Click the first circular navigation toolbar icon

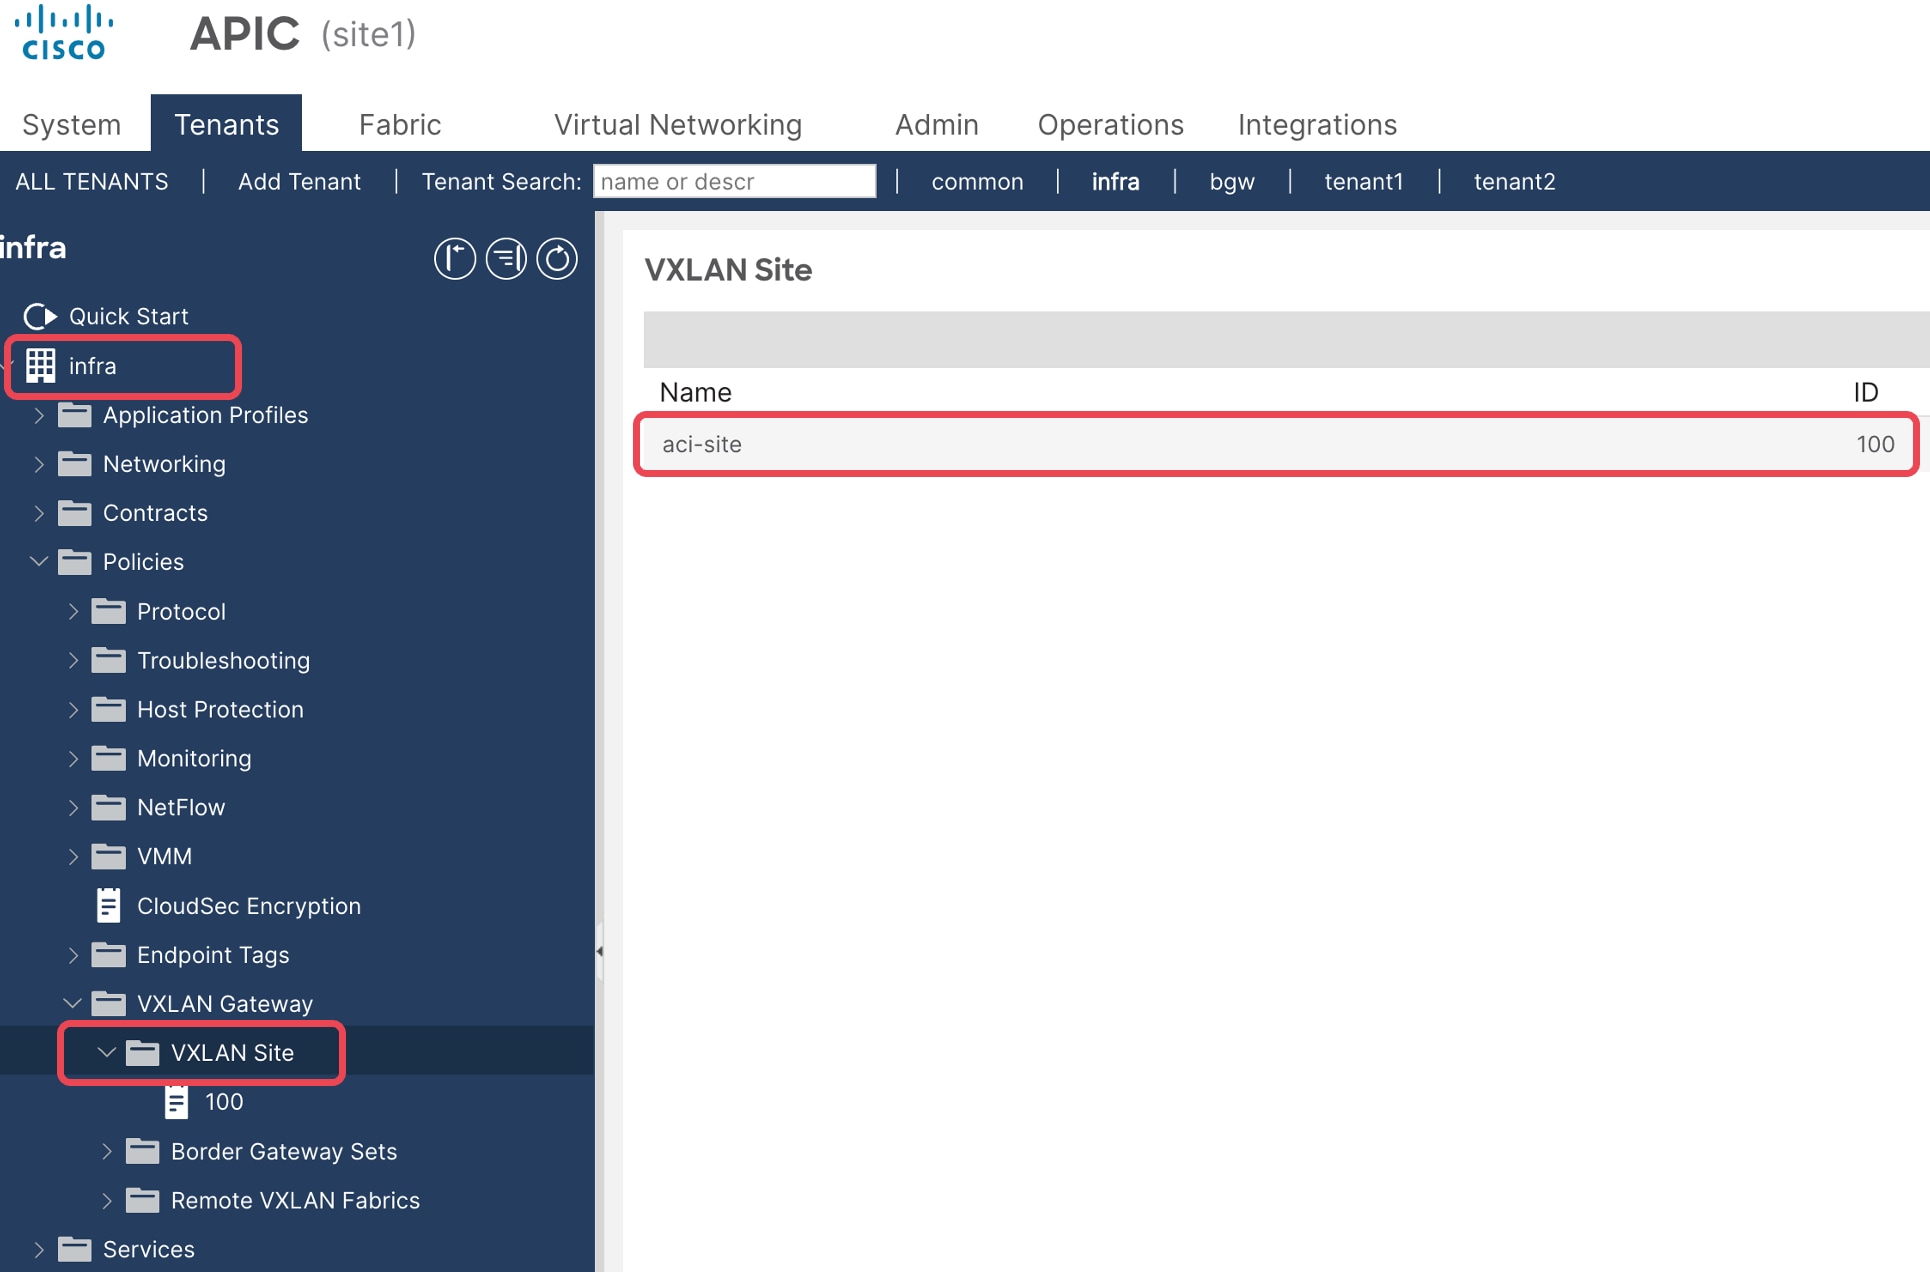(454, 258)
